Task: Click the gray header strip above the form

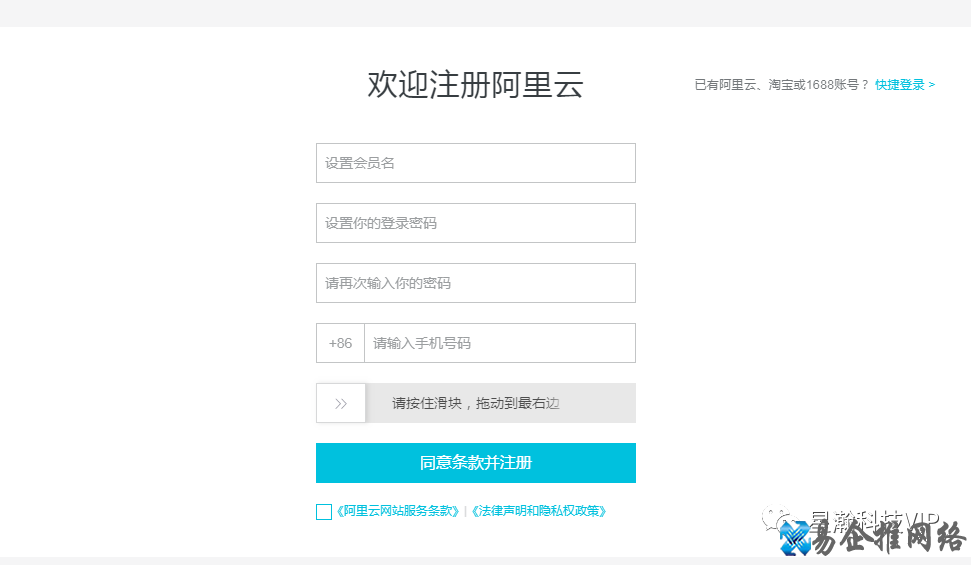Action: [x=485, y=13]
